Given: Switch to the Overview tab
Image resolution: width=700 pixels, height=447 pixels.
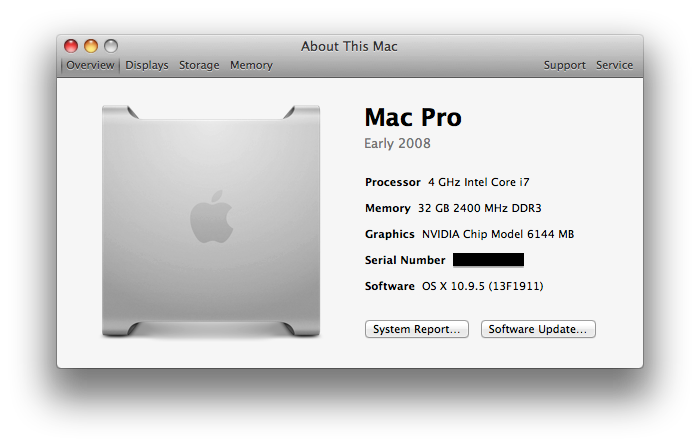Looking at the screenshot, I should (x=90, y=65).
